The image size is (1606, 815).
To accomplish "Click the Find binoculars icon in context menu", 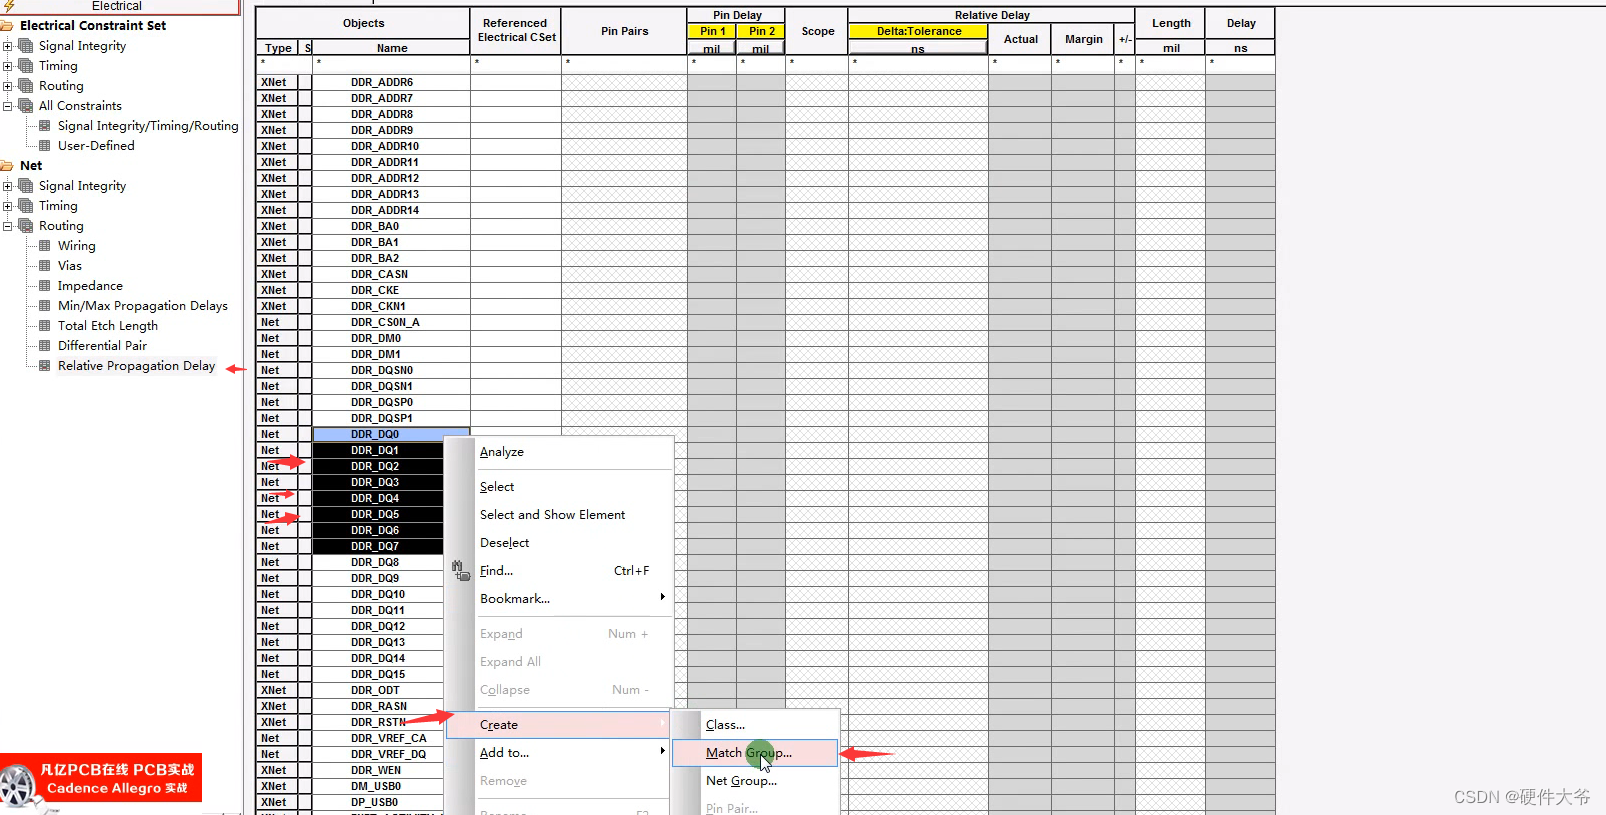I will 460,571.
